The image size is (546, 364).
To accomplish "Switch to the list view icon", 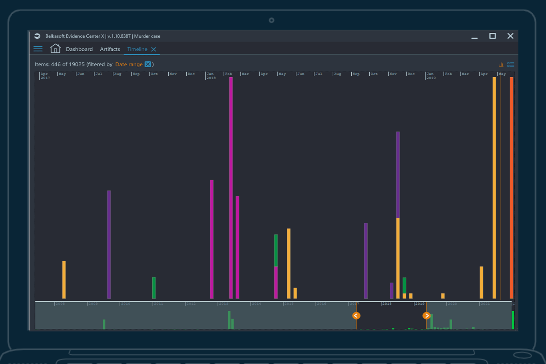I will 510,64.
